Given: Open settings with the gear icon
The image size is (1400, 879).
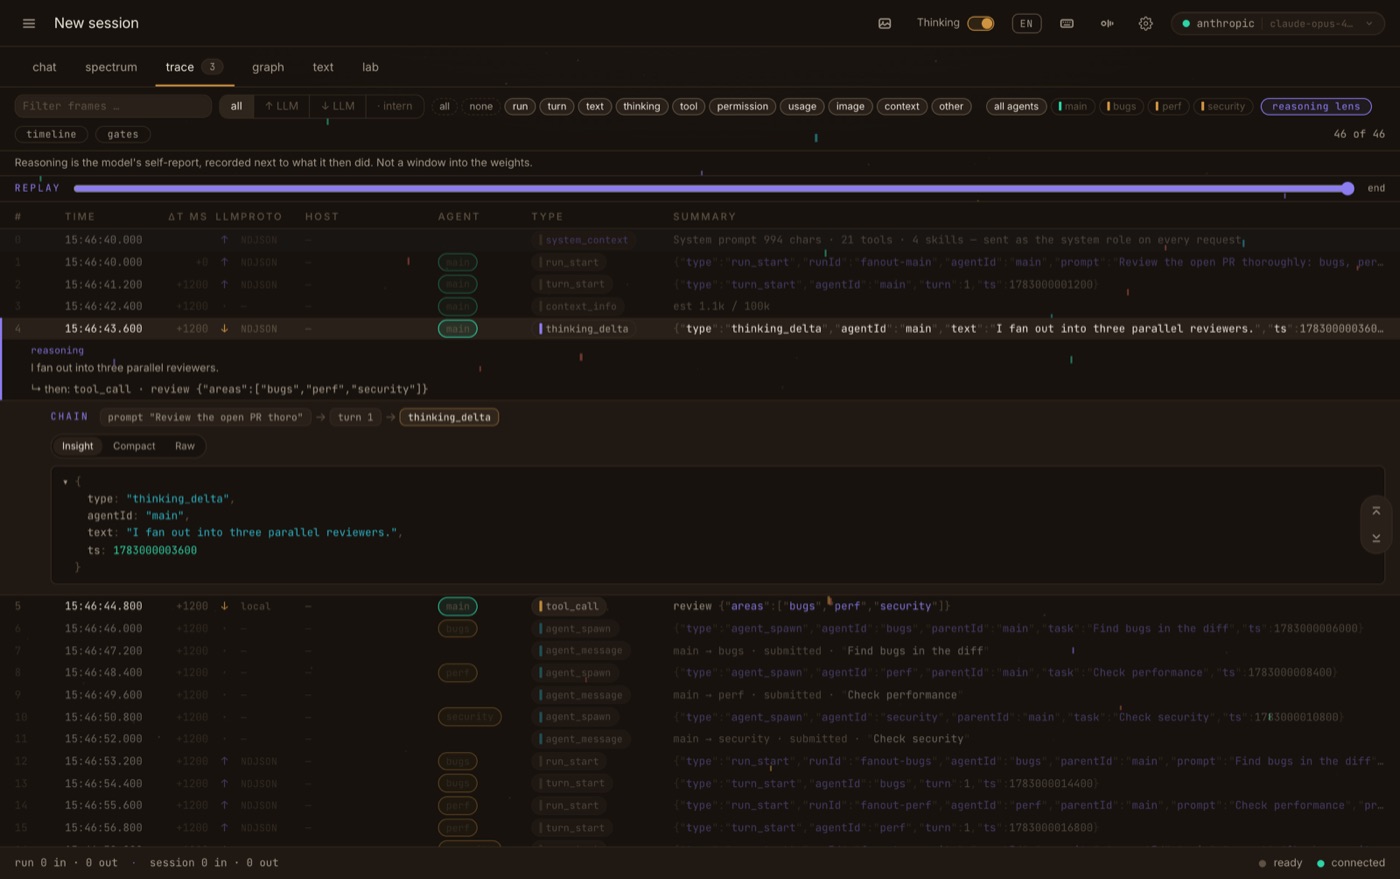Looking at the screenshot, I should [1146, 23].
